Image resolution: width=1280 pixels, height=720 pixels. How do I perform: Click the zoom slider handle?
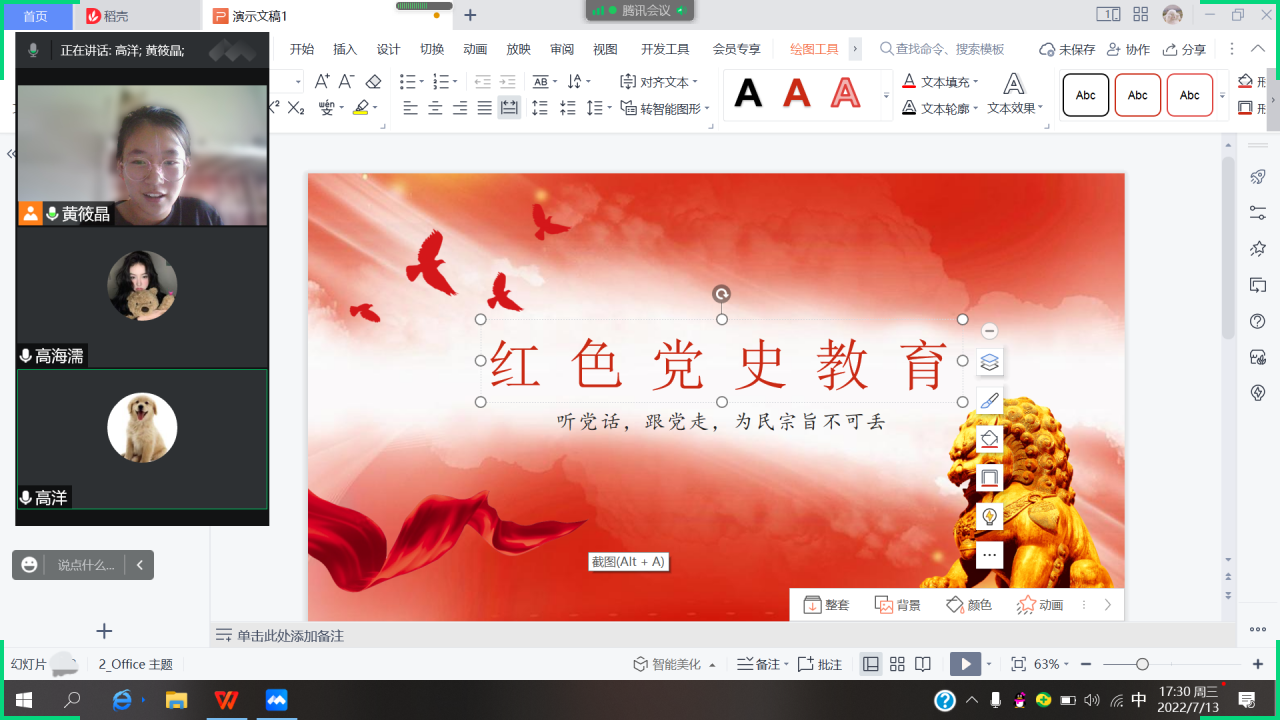point(1142,664)
